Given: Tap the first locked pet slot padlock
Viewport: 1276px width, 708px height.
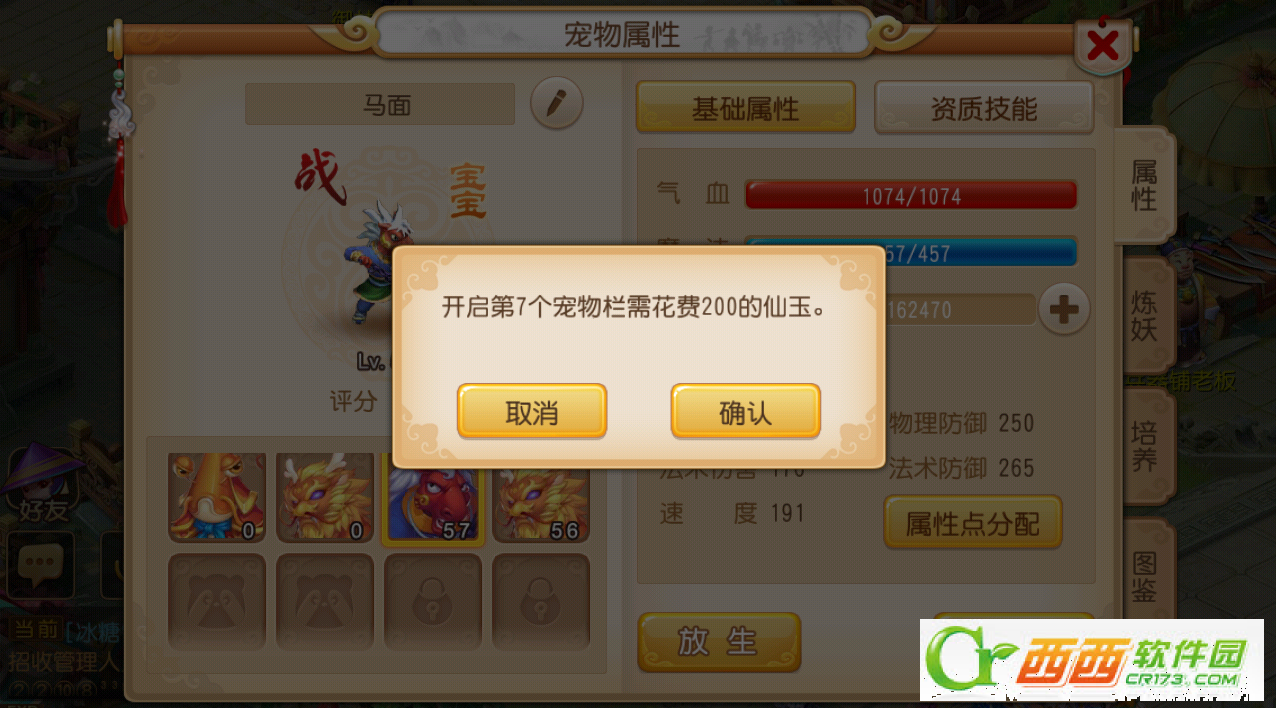Looking at the screenshot, I should point(433,602).
